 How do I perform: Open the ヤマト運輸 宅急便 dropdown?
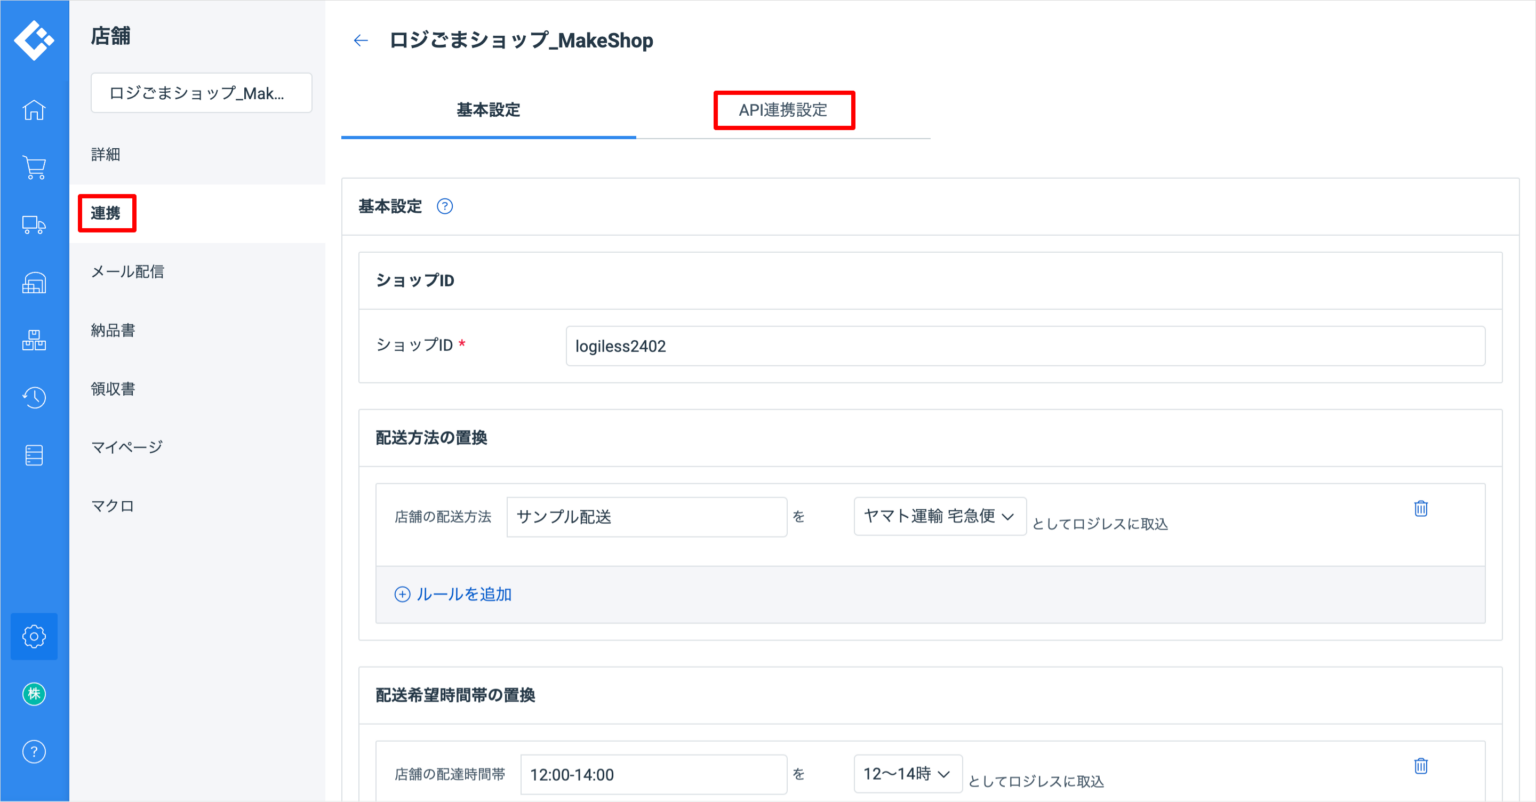coord(939,516)
